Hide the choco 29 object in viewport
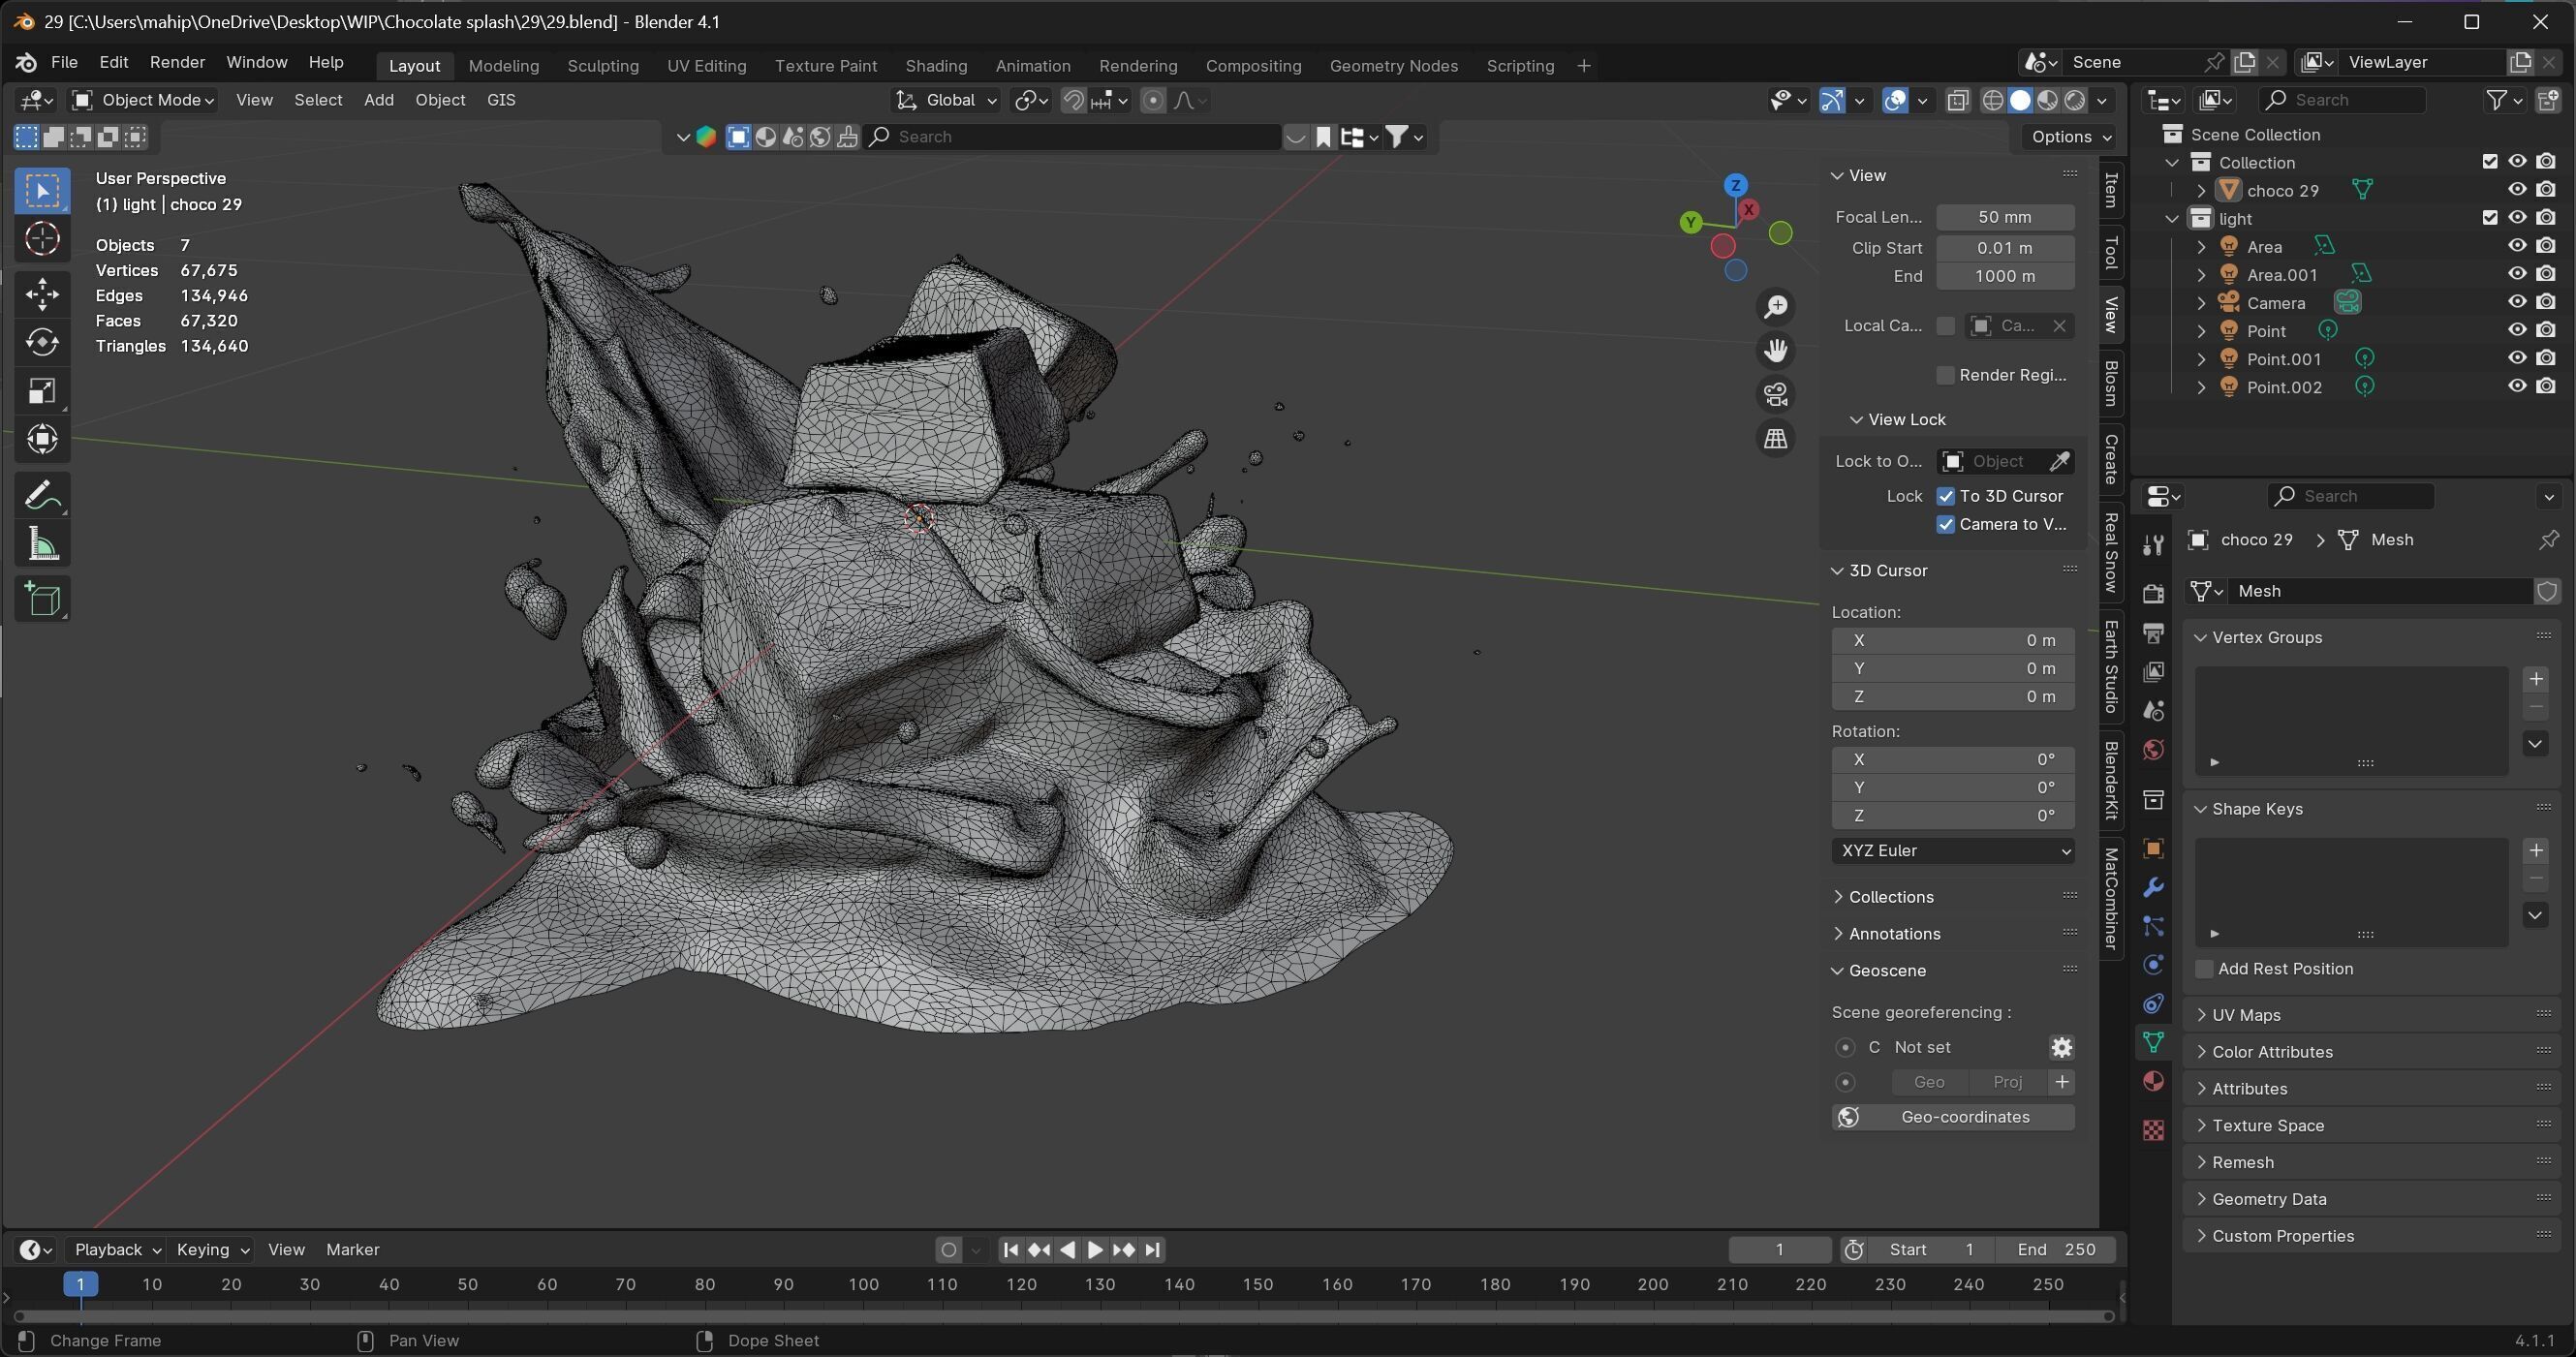The height and width of the screenshot is (1357, 2576). (x=2516, y=190)
